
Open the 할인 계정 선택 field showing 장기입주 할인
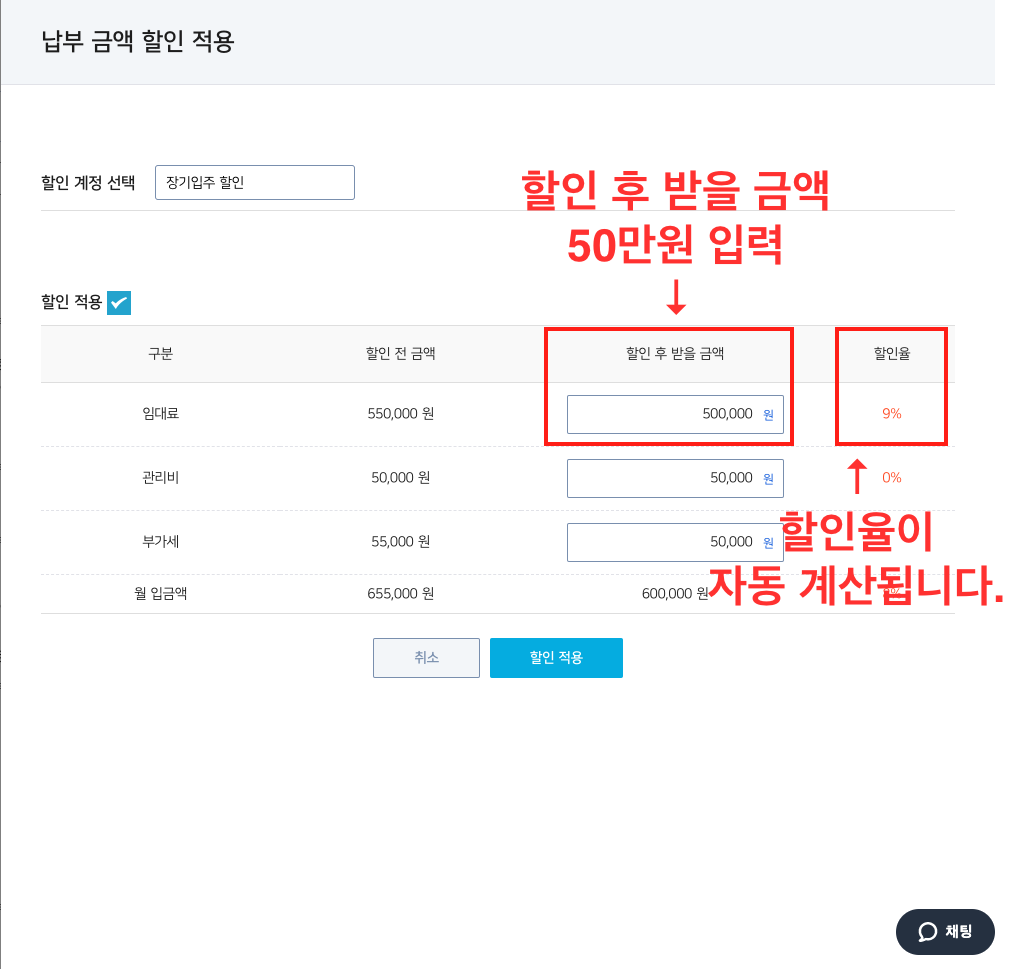254,183
